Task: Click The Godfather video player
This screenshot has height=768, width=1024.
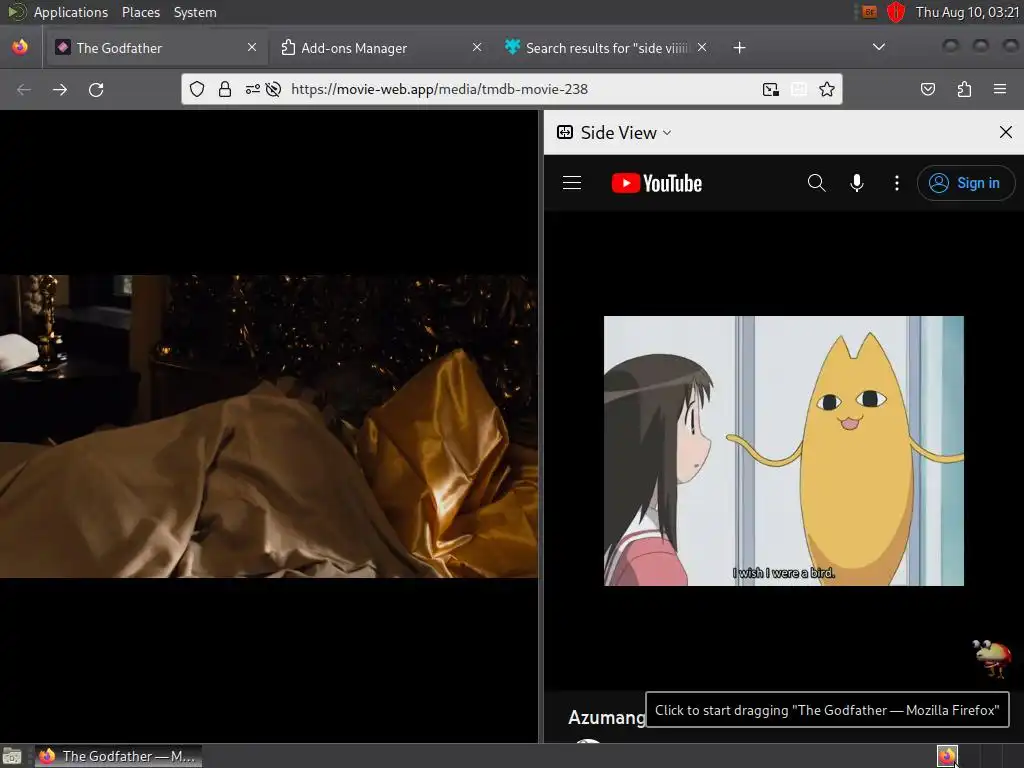Action: tap(268, 426)
